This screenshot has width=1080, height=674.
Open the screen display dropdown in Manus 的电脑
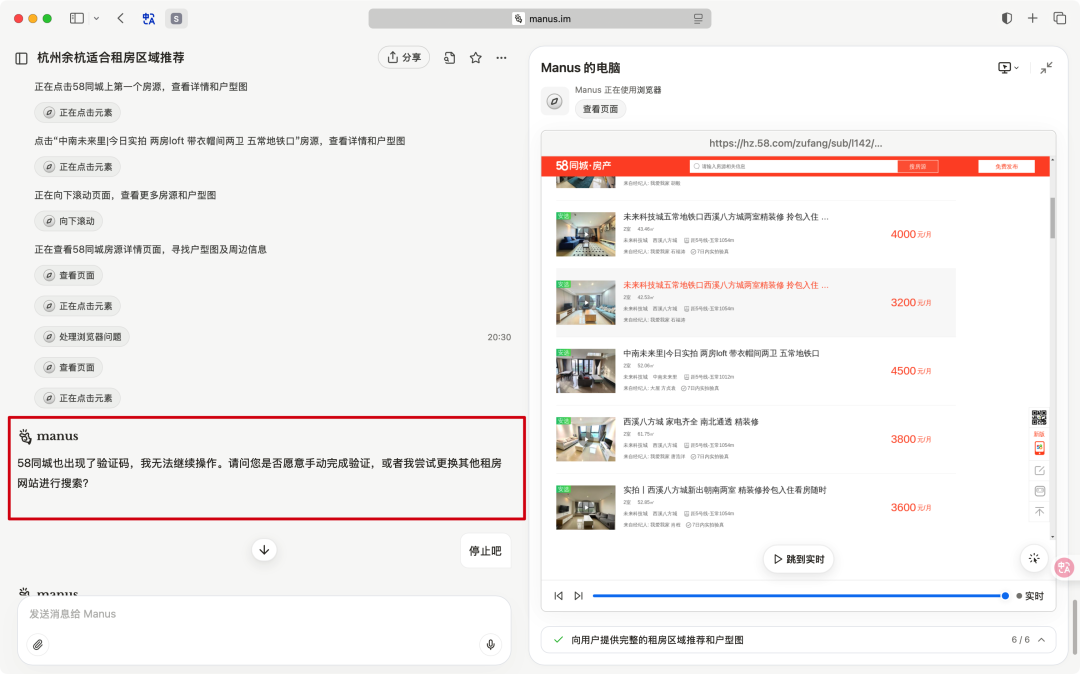coord(1008,67)
